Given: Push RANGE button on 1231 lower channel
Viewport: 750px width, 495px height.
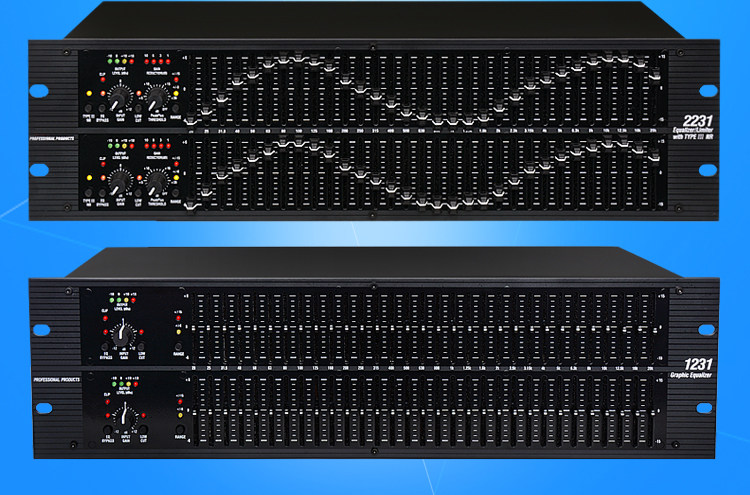Looking at the screenshot, I should [180, 429].
